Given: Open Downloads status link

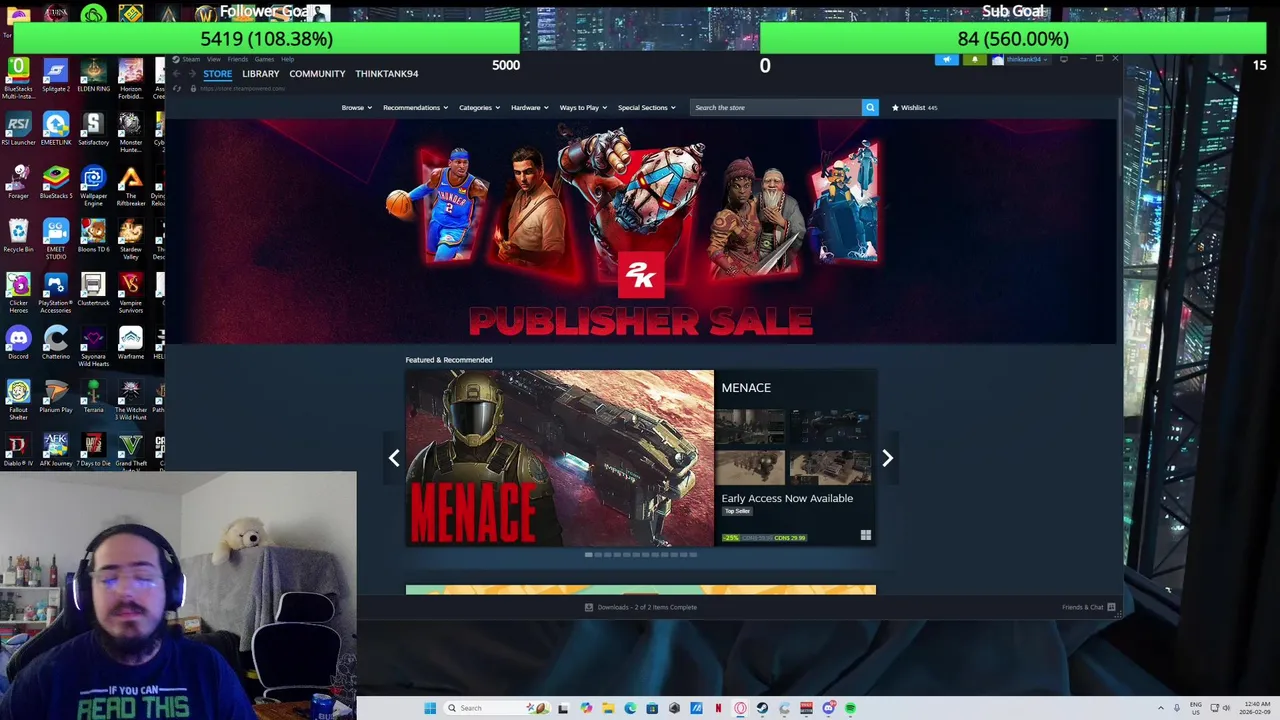Looking at the screenshot, I should 641,607.
